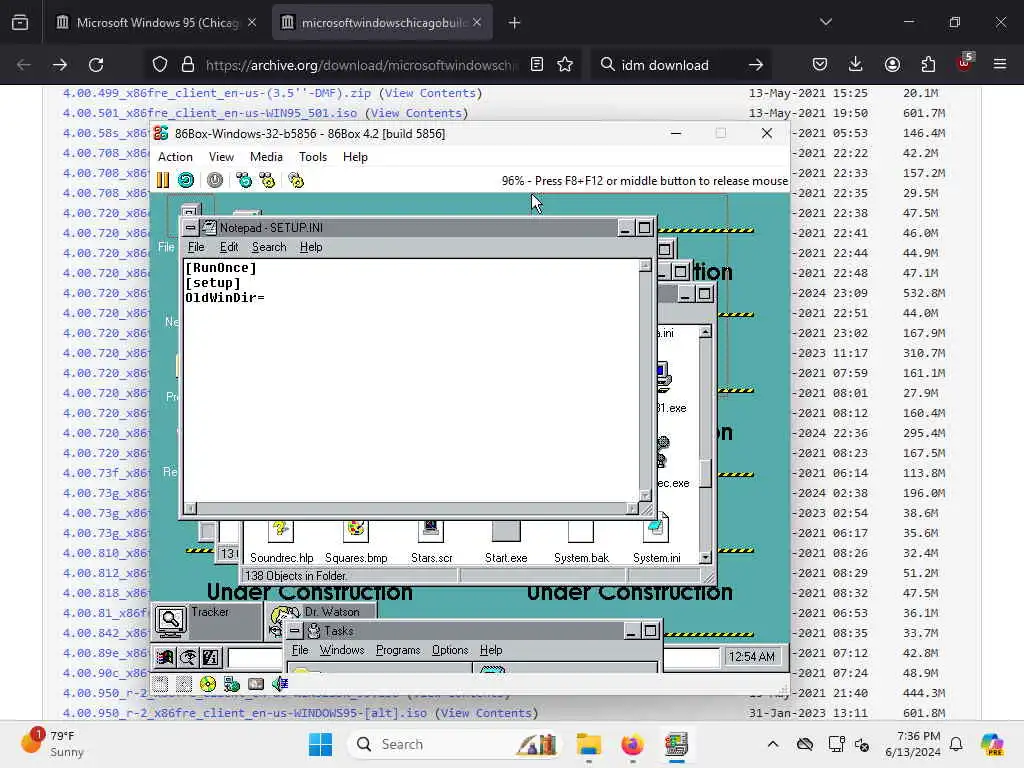Open Firefox downloads panel
Viewport: 1024px width, 768px height.
coord(856,64)
